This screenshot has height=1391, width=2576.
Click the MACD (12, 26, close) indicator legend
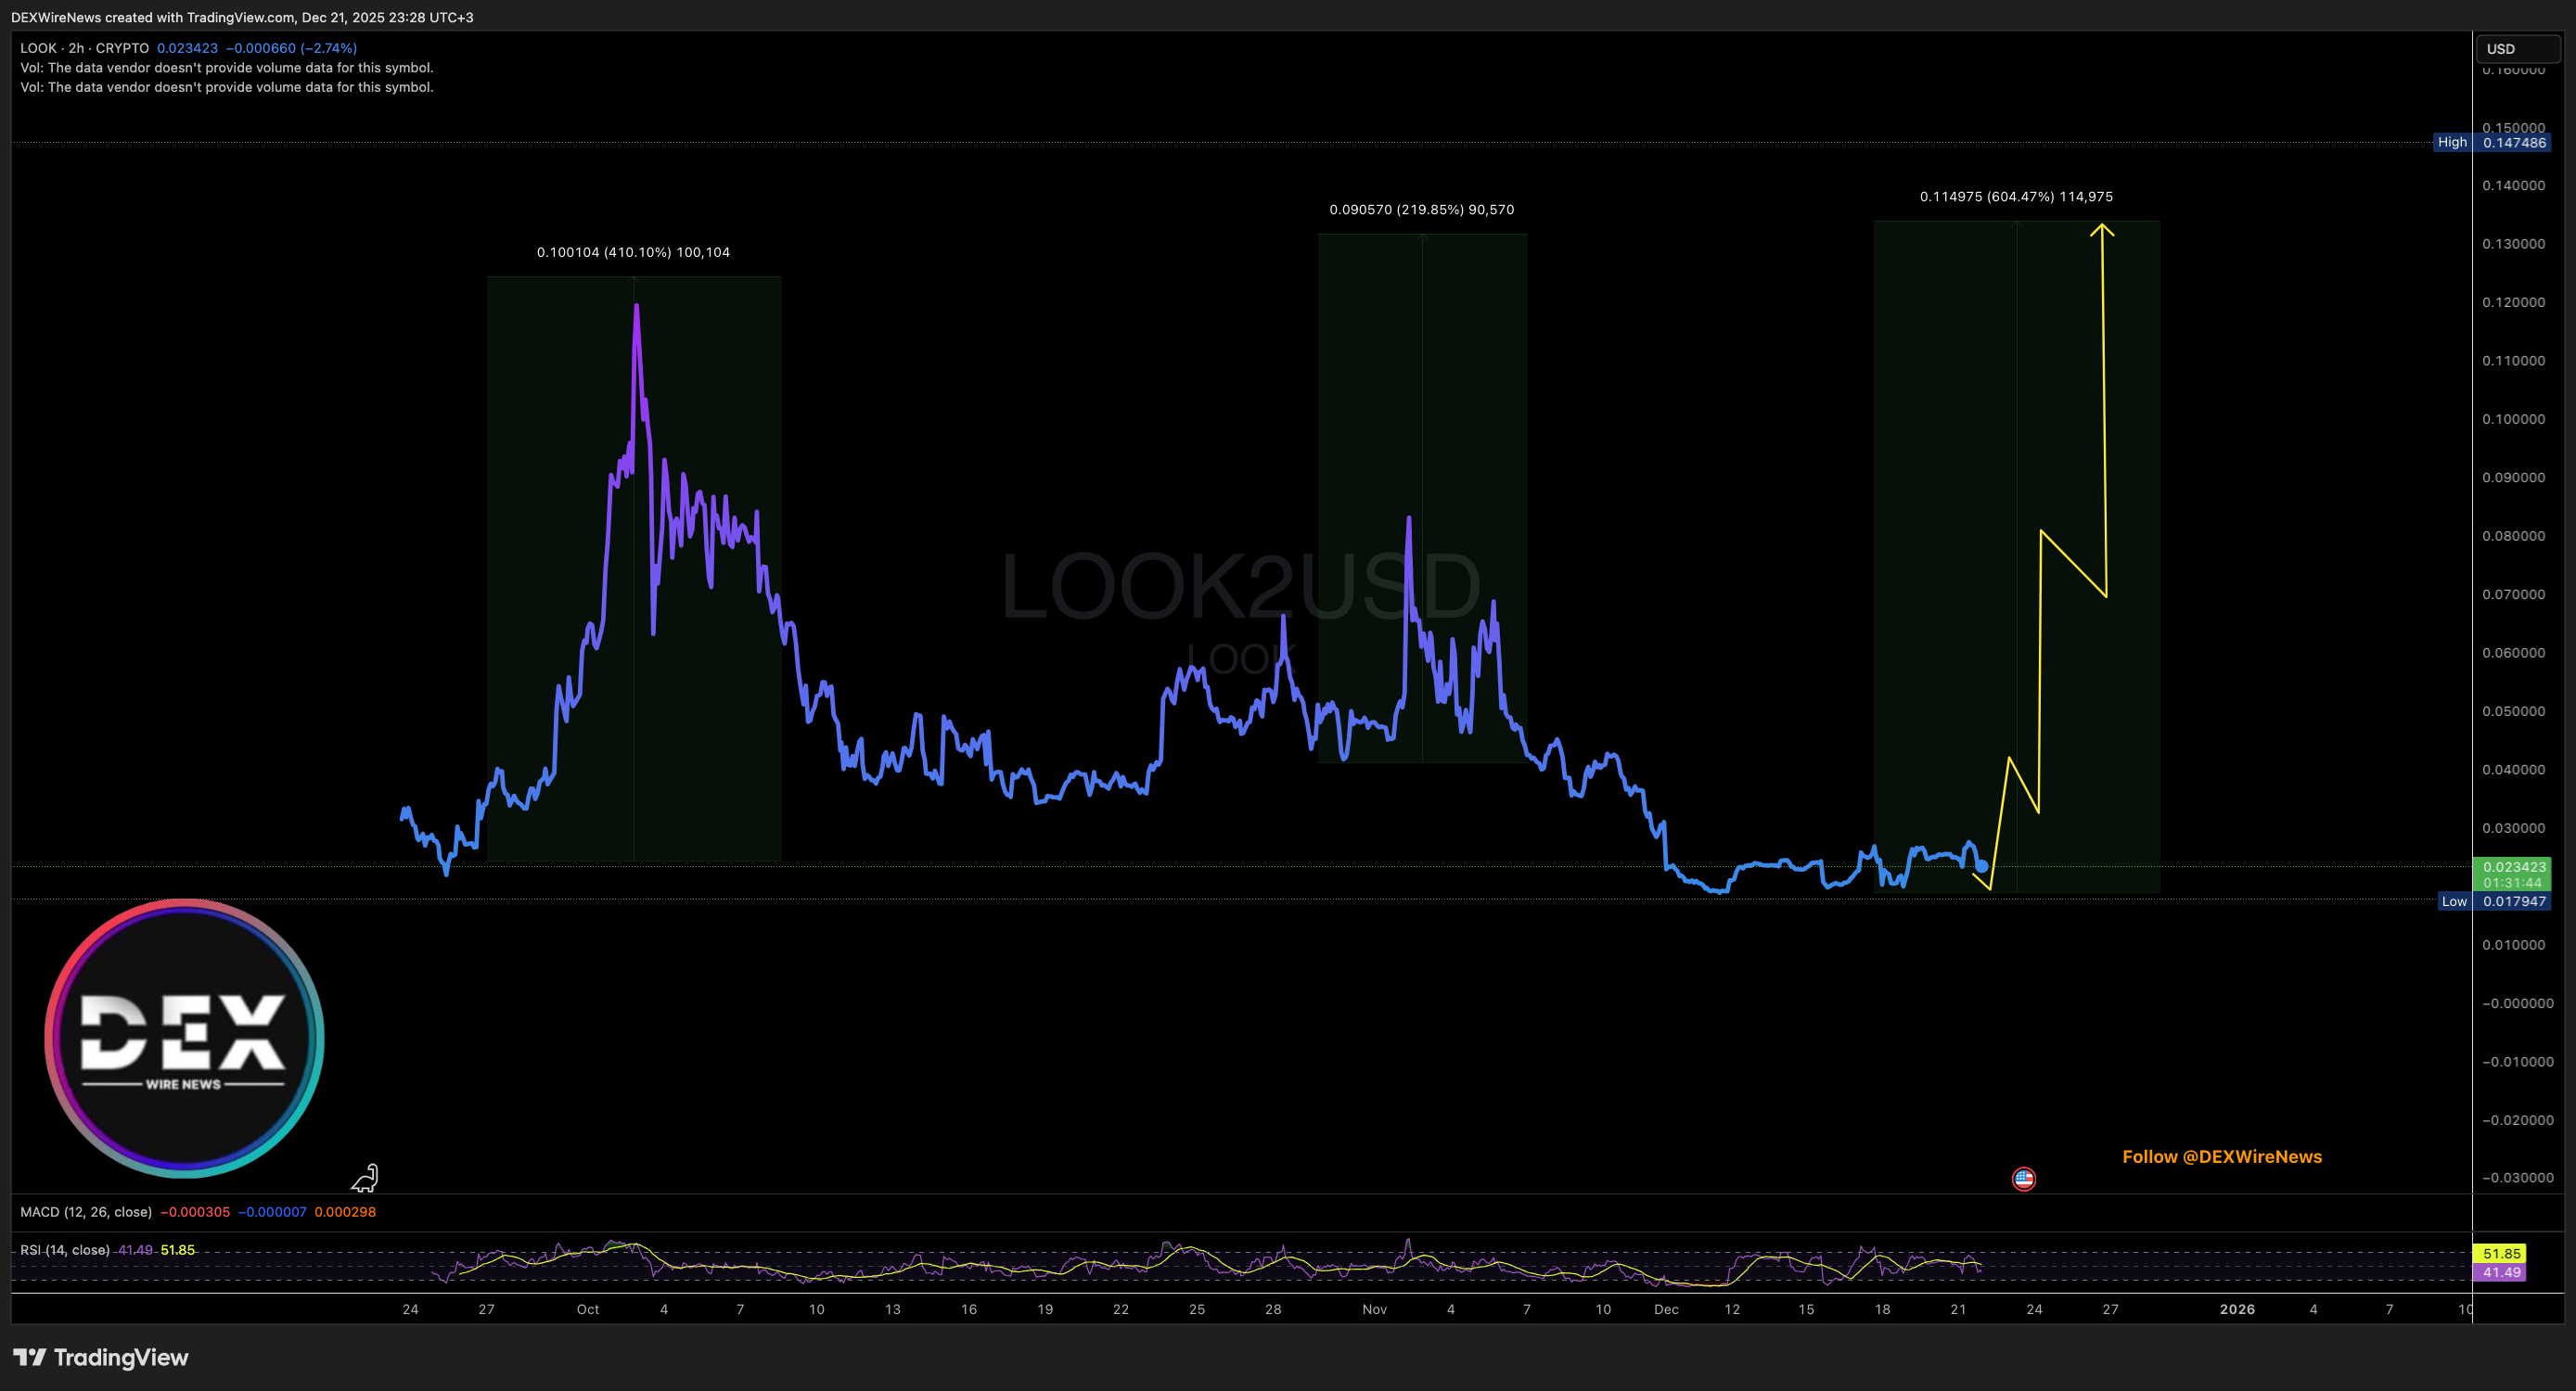(86, 1212)
